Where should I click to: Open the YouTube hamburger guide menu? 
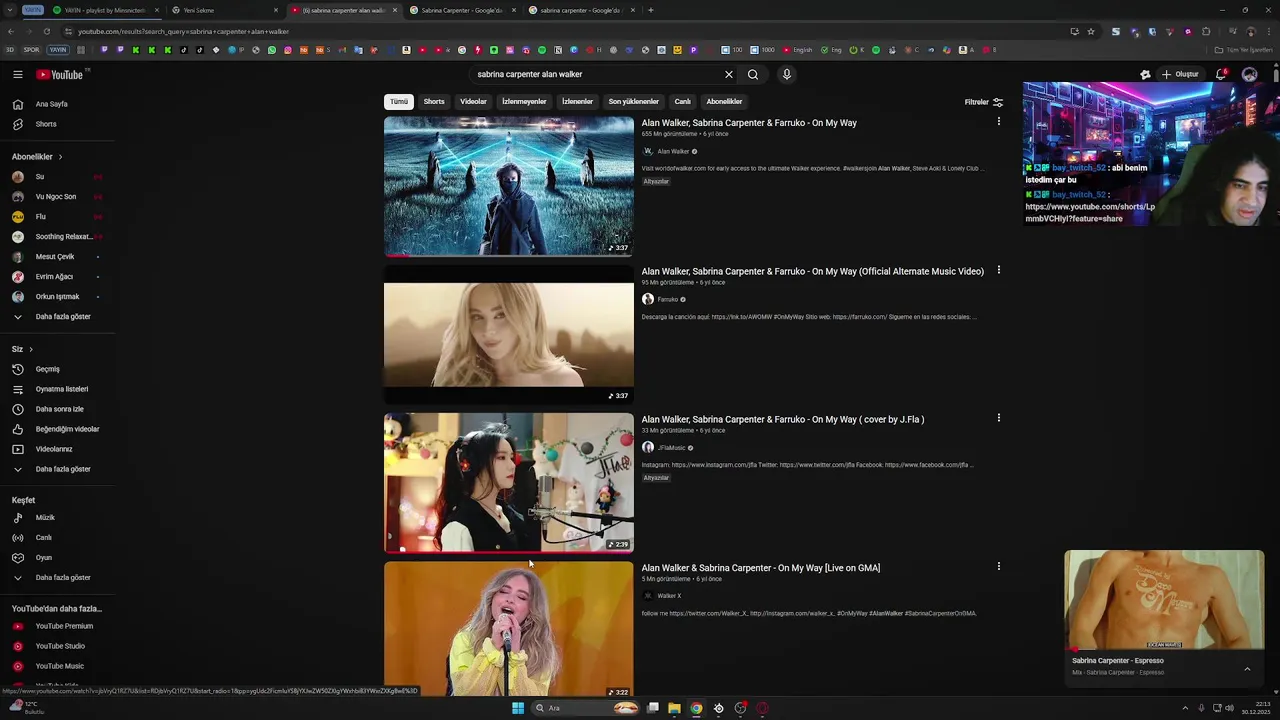(x=17, y=74)
